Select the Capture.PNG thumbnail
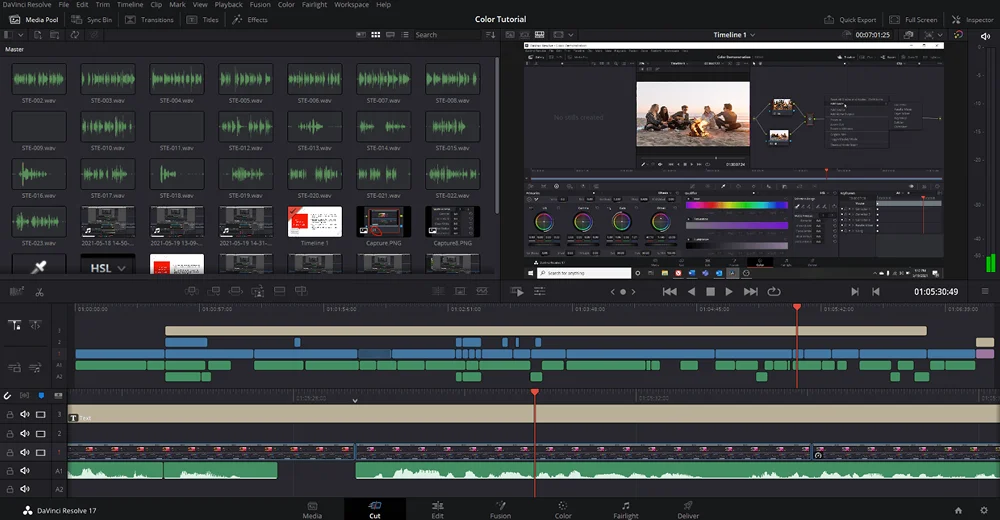Screen dimensions: 1000x520 [383, 222]
